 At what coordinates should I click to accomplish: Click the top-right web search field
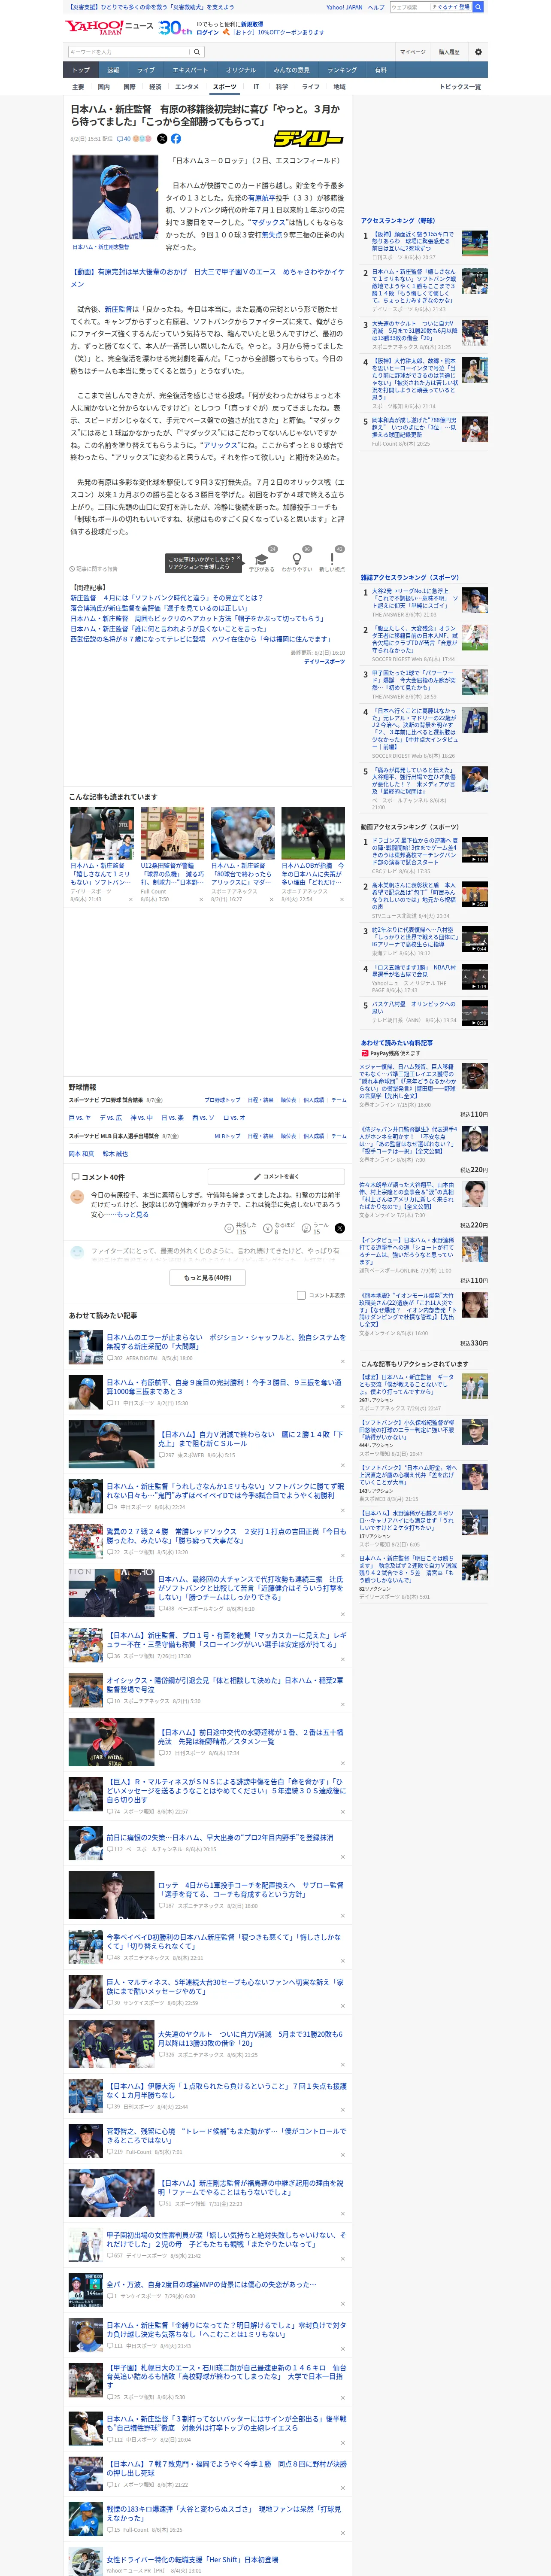(409, 7)
